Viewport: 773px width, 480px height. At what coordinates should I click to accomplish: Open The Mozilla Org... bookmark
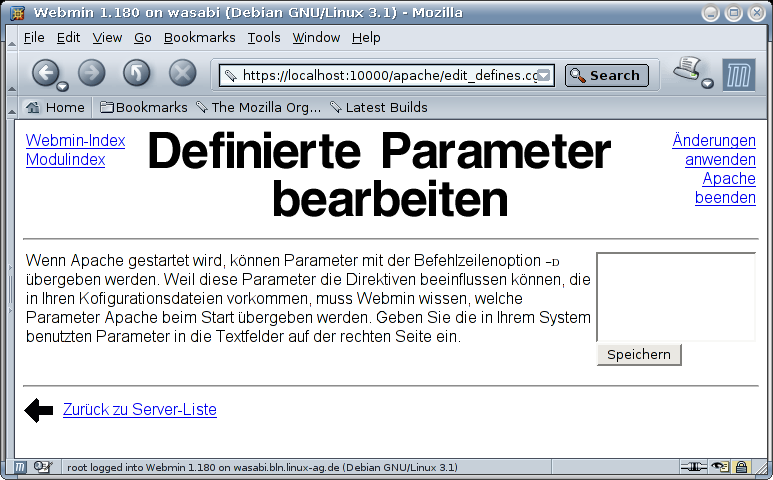tap(258, 107)
